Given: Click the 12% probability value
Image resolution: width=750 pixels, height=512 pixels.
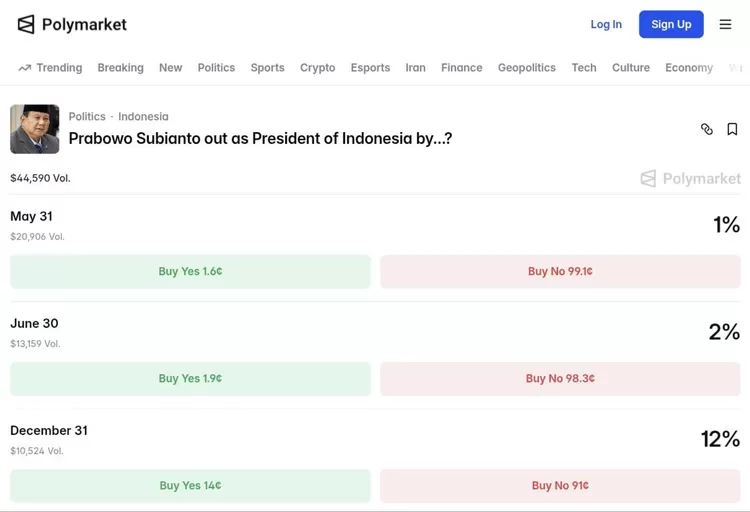Looking at the screenshot, I should [720, 439].
